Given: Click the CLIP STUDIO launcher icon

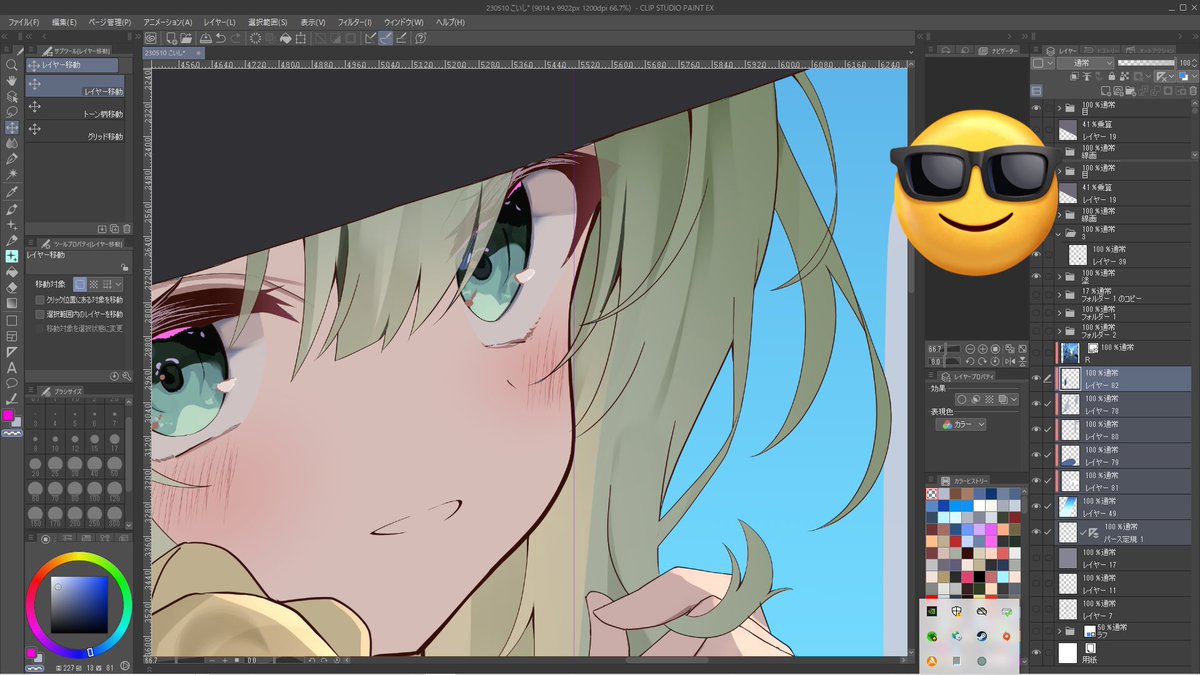Looking at the screenshot, I should tap(151, 38).
